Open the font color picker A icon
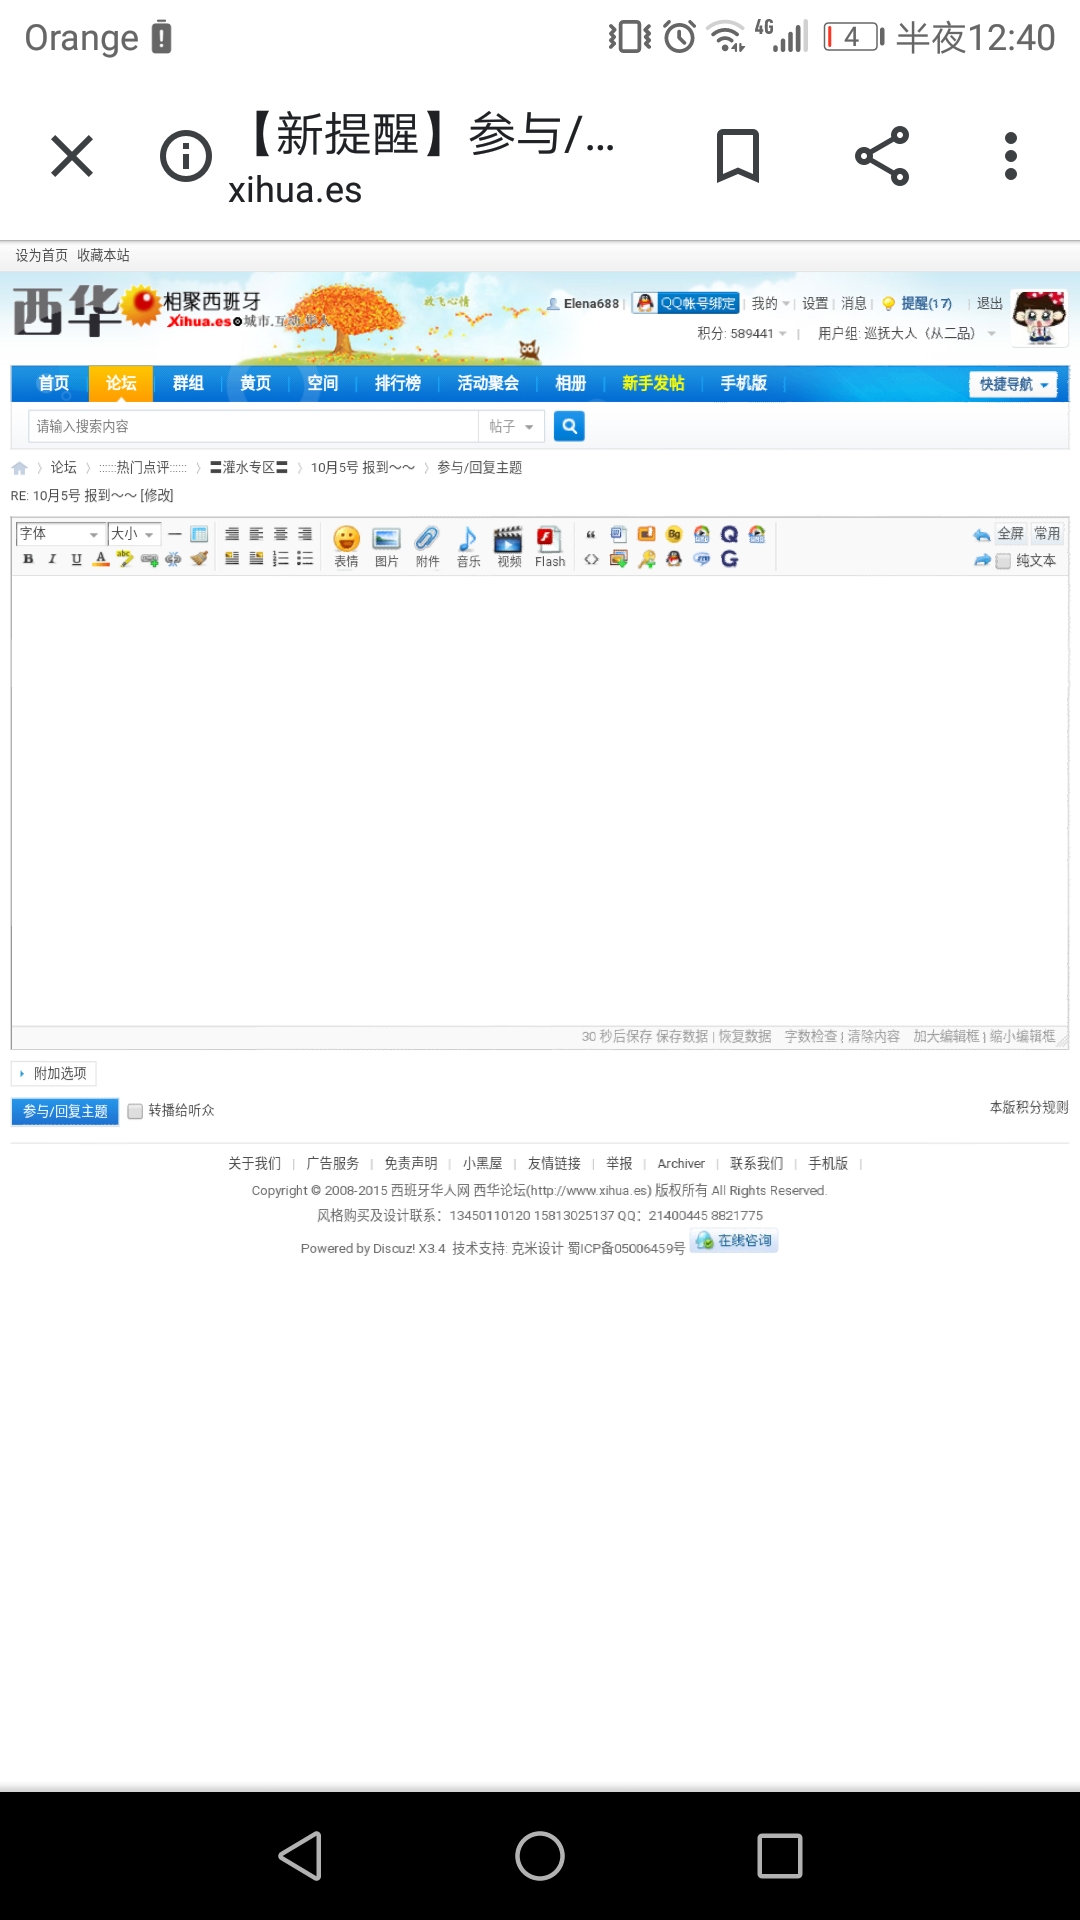The height and width of the screenshot is (1920, 1080). click(x=101, y=559)
